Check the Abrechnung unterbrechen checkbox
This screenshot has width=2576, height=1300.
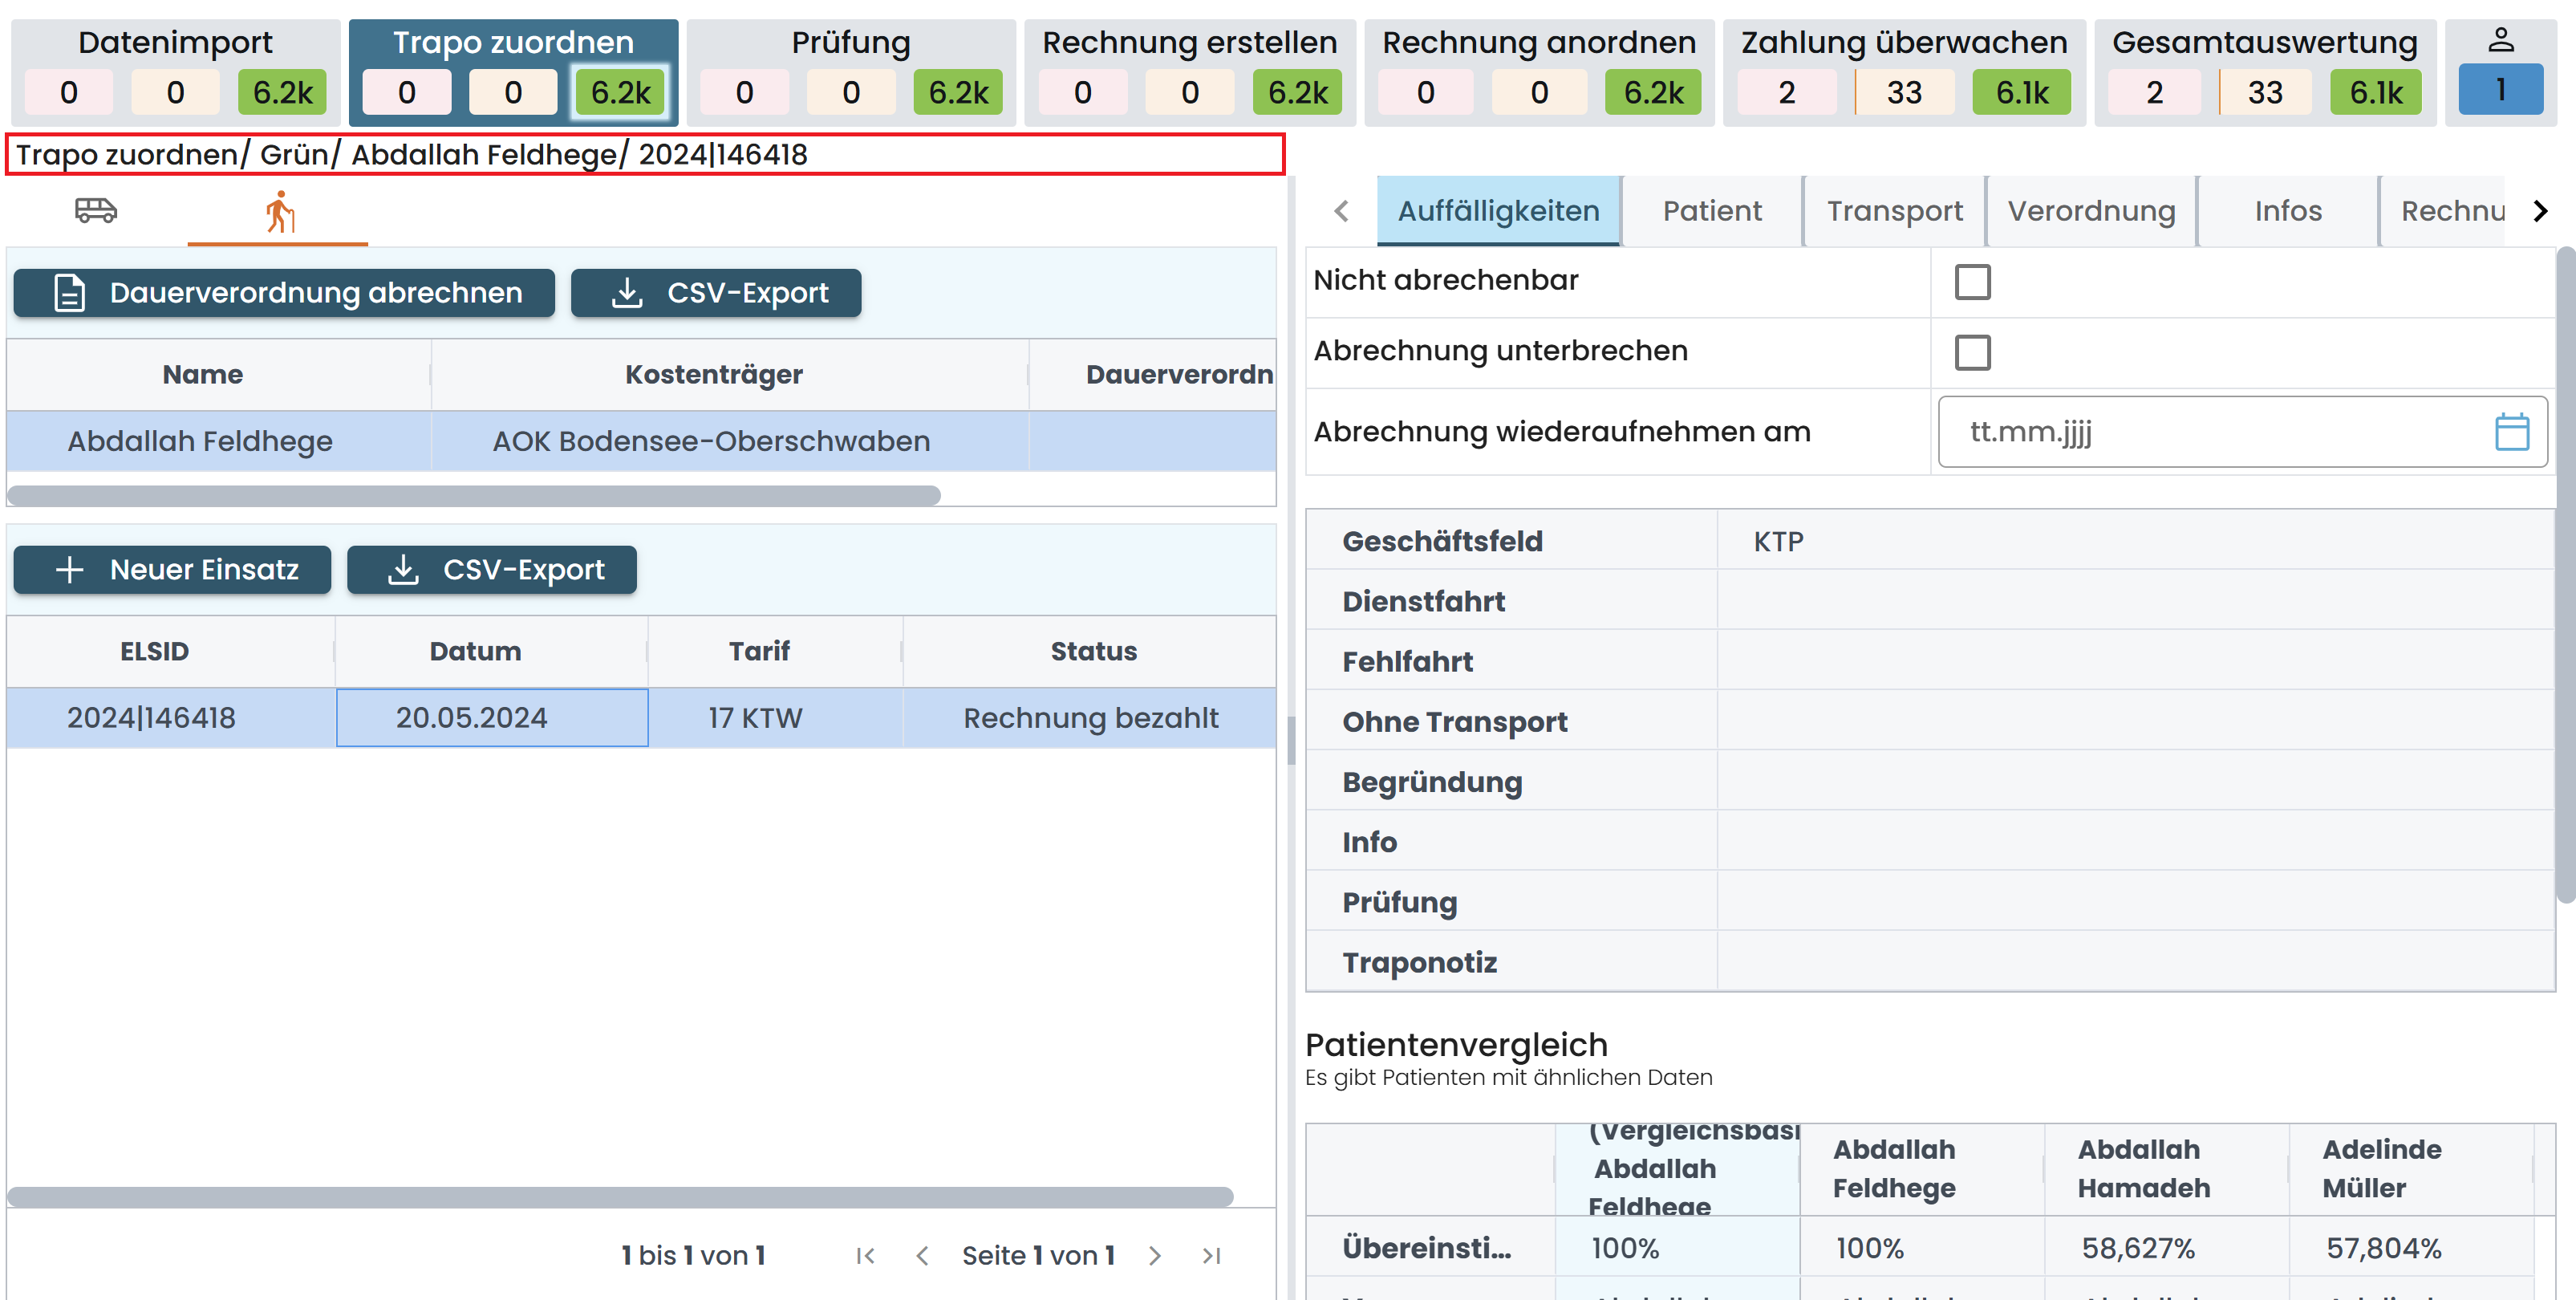pos(1972,352)
